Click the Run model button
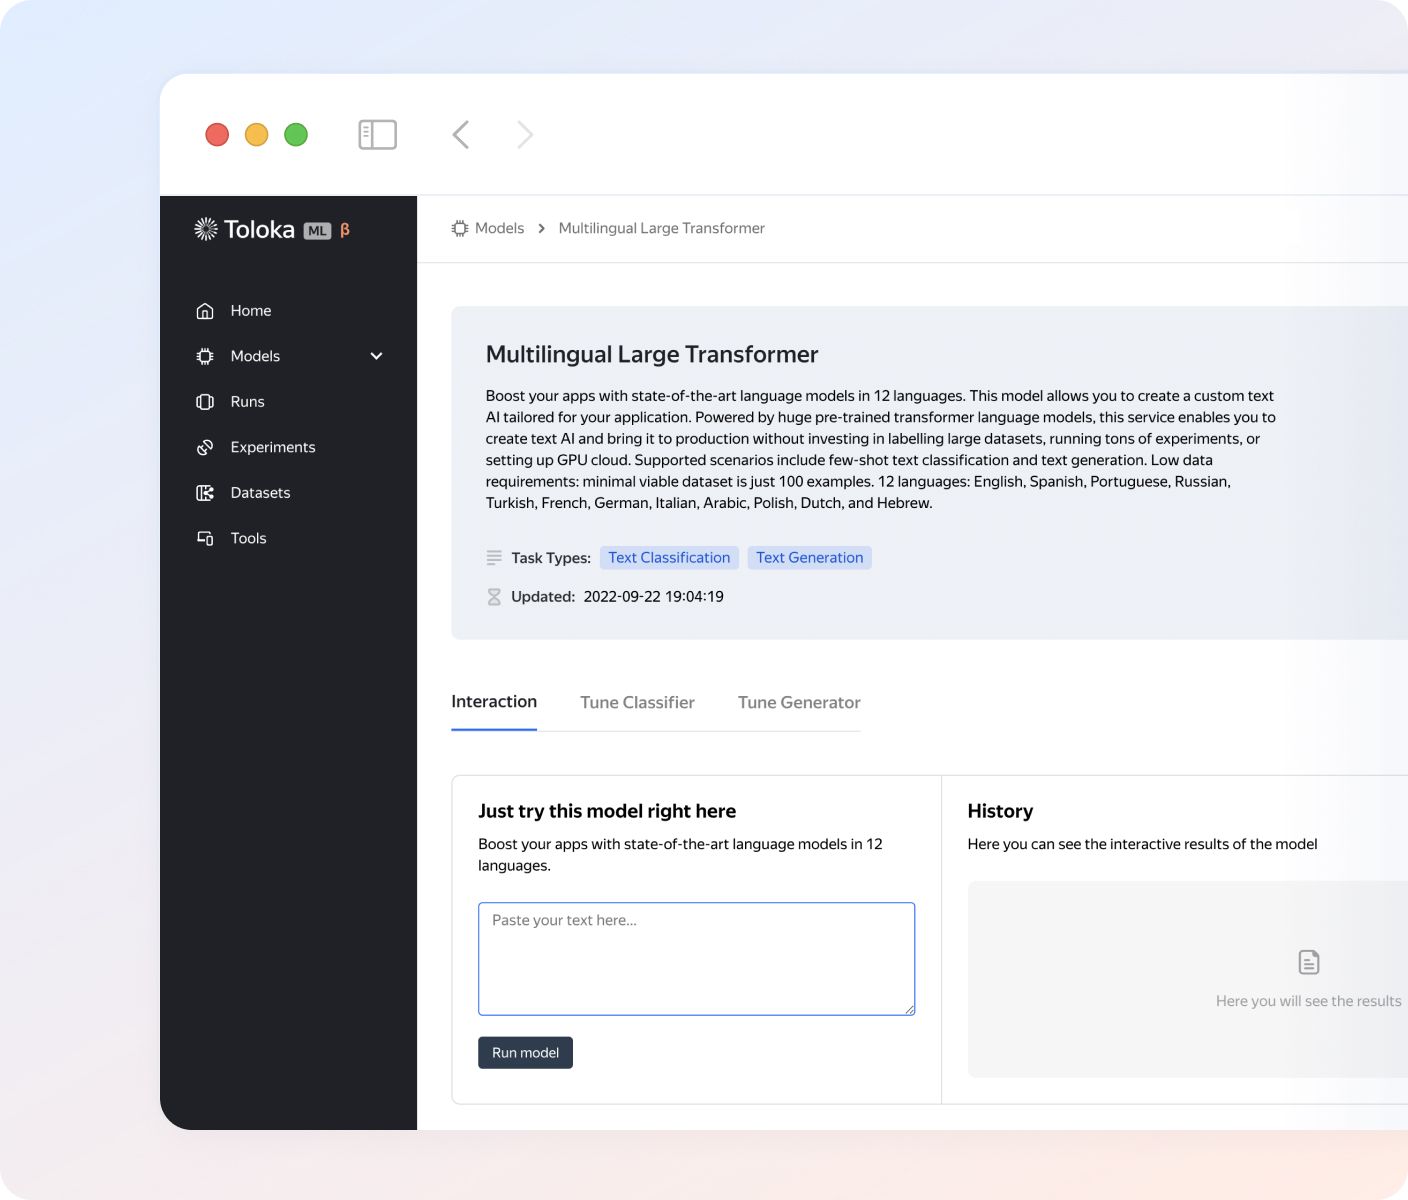This screenshot has width=1408, height=1200. pyautogui.click(x=525, y=1053)
